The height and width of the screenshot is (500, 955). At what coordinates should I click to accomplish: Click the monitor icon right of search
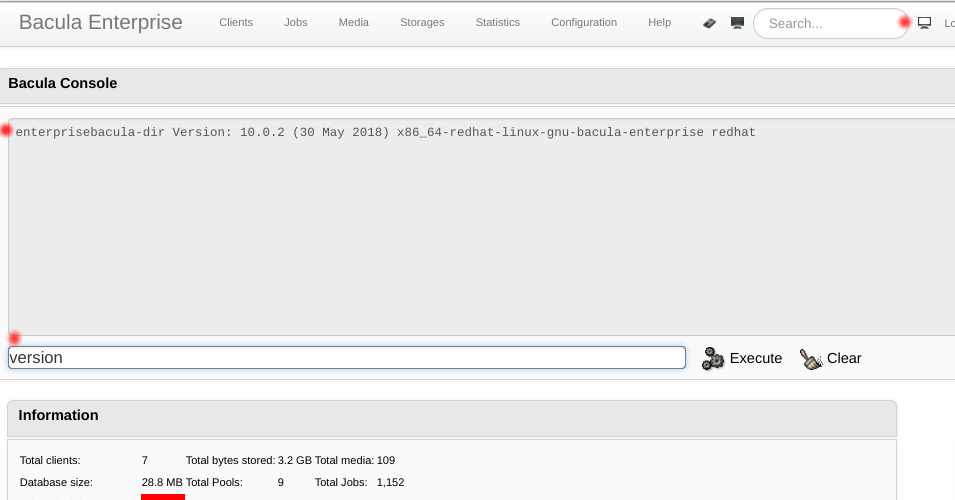tap(925, 23)
